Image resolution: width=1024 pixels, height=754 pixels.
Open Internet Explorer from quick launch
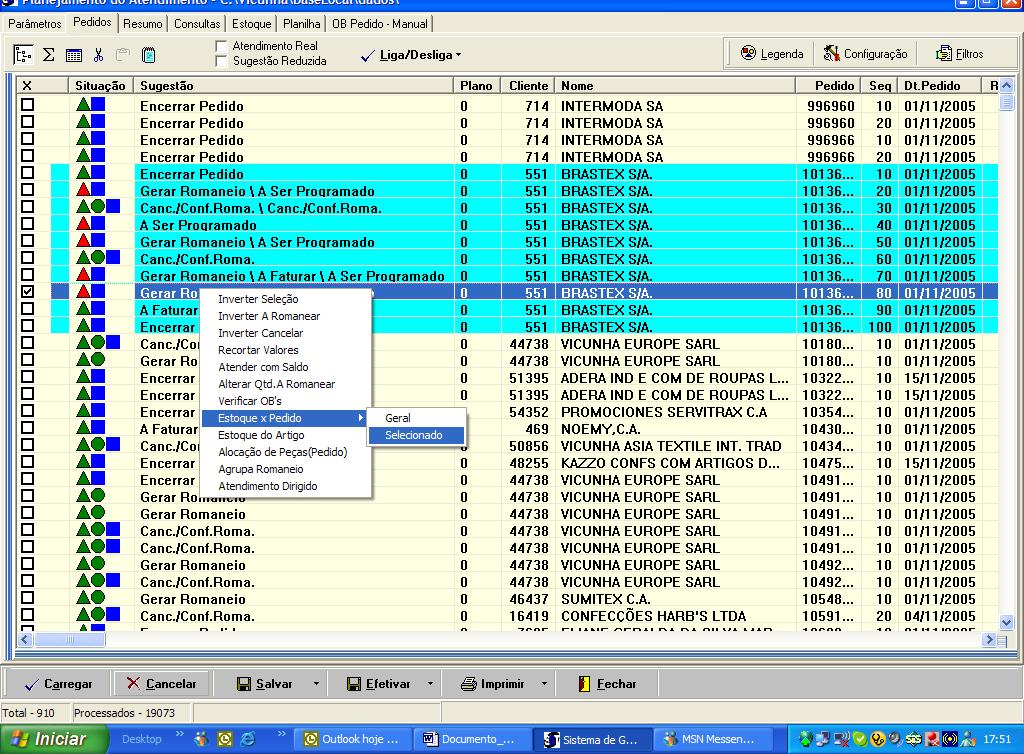click(x=247, y=740)
